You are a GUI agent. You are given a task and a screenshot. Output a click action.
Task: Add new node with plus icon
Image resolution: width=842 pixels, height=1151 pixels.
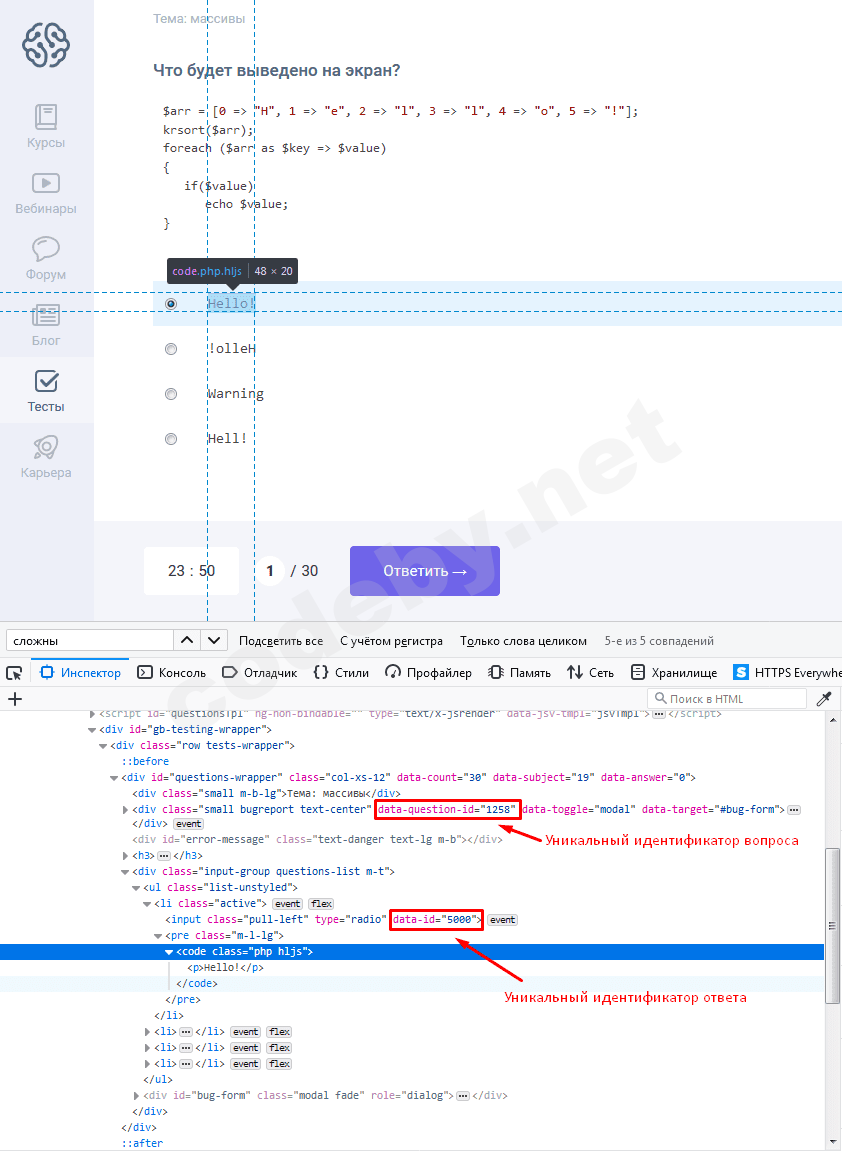coord(15,699)
